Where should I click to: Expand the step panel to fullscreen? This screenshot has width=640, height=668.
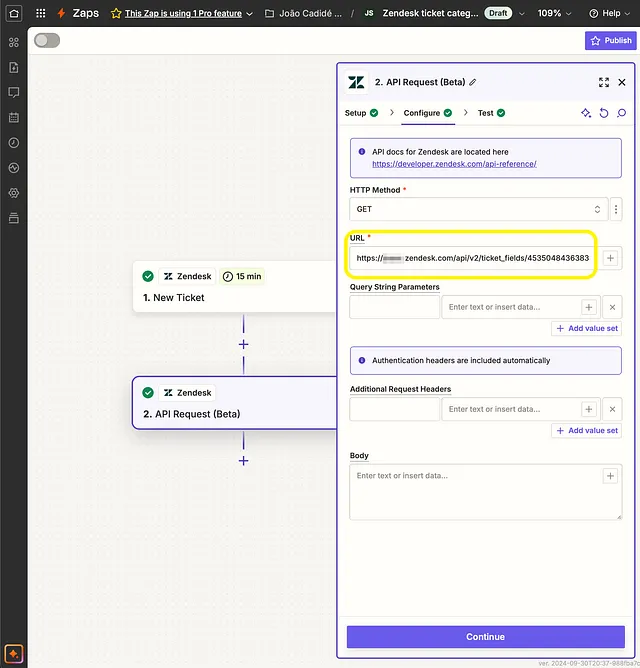[x=604, y=82]
